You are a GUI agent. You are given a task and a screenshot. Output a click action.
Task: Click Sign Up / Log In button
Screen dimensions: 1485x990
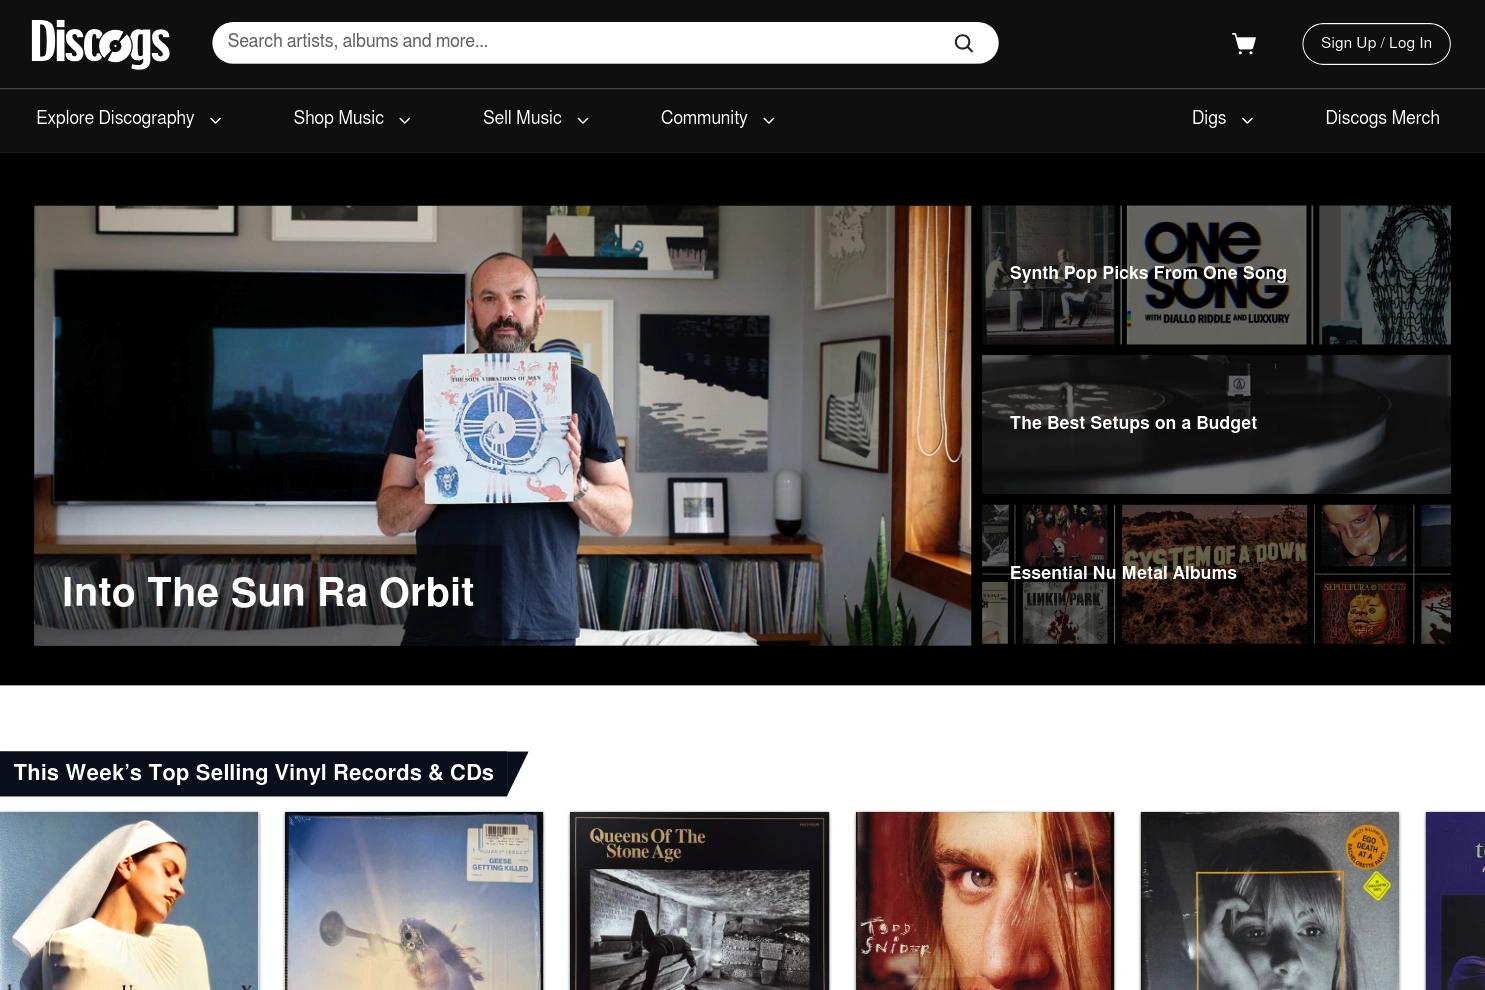click(1376, 43)
